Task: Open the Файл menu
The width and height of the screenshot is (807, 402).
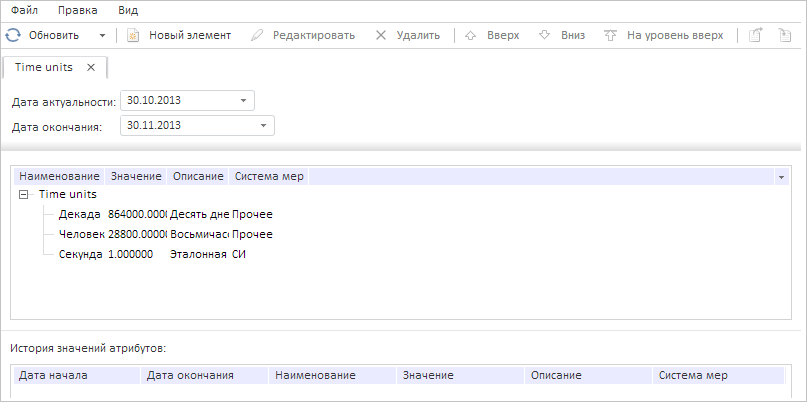Action: click(25, 10)
